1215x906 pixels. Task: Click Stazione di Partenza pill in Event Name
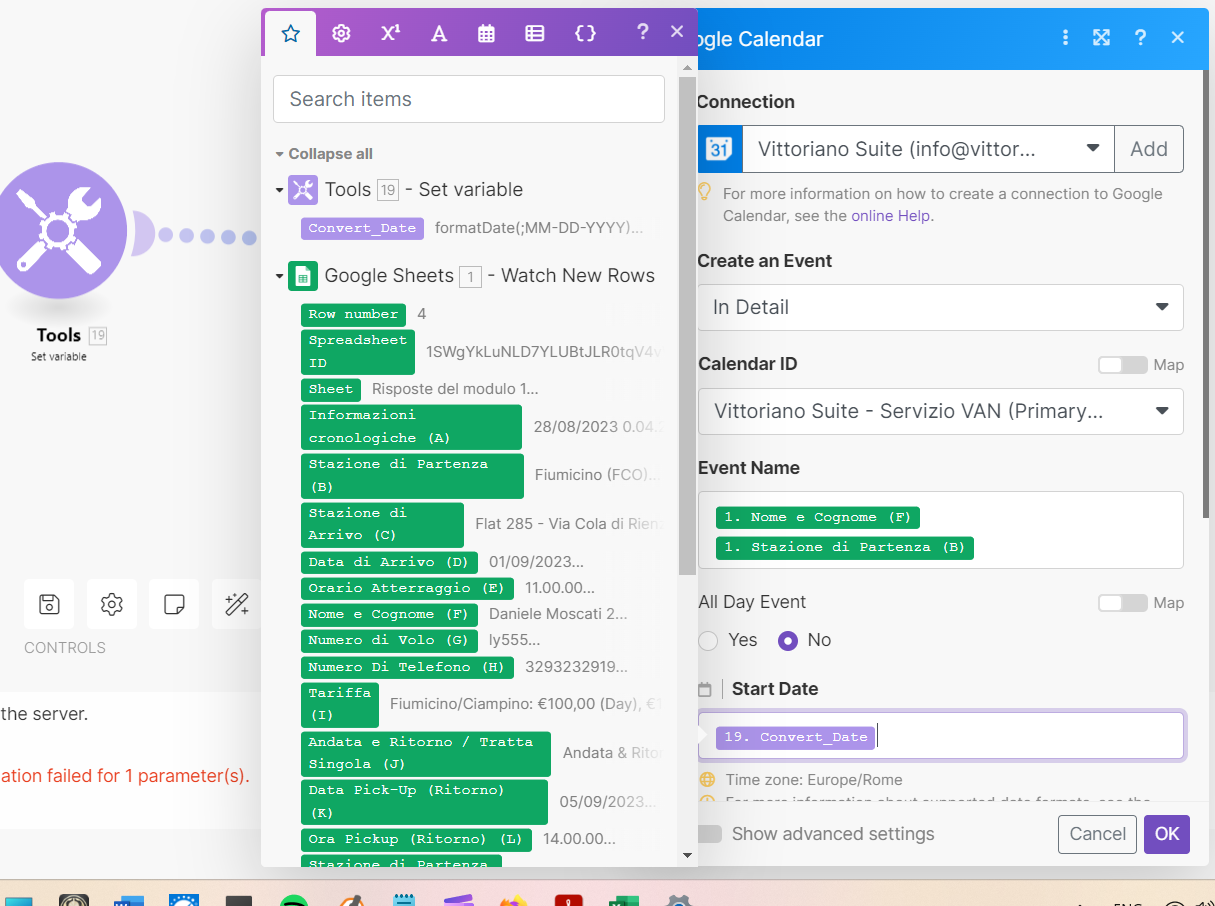tap(844, 547)
